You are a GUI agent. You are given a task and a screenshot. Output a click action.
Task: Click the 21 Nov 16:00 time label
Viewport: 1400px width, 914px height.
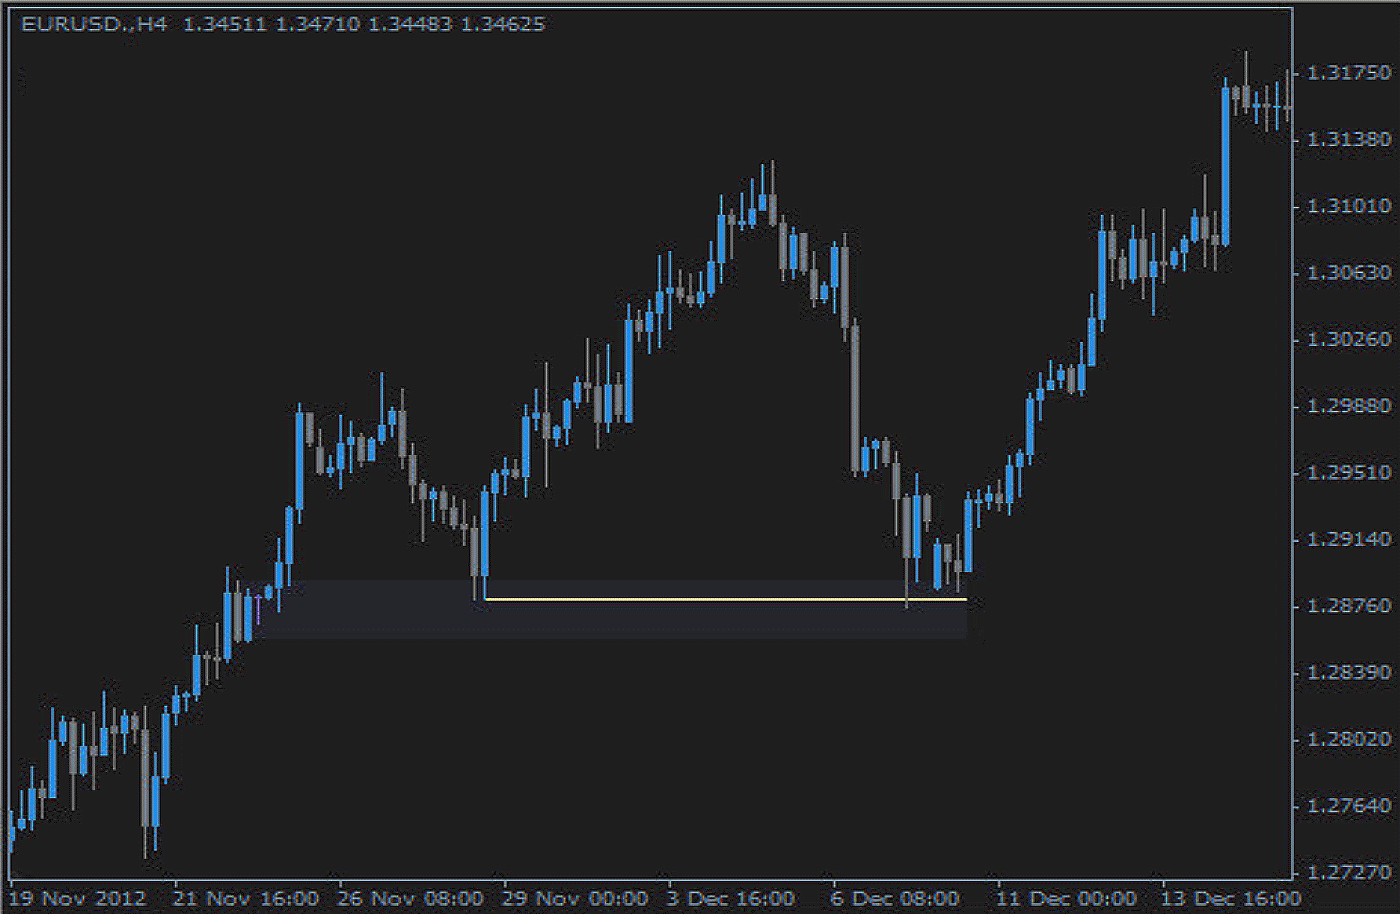(245, 898)
